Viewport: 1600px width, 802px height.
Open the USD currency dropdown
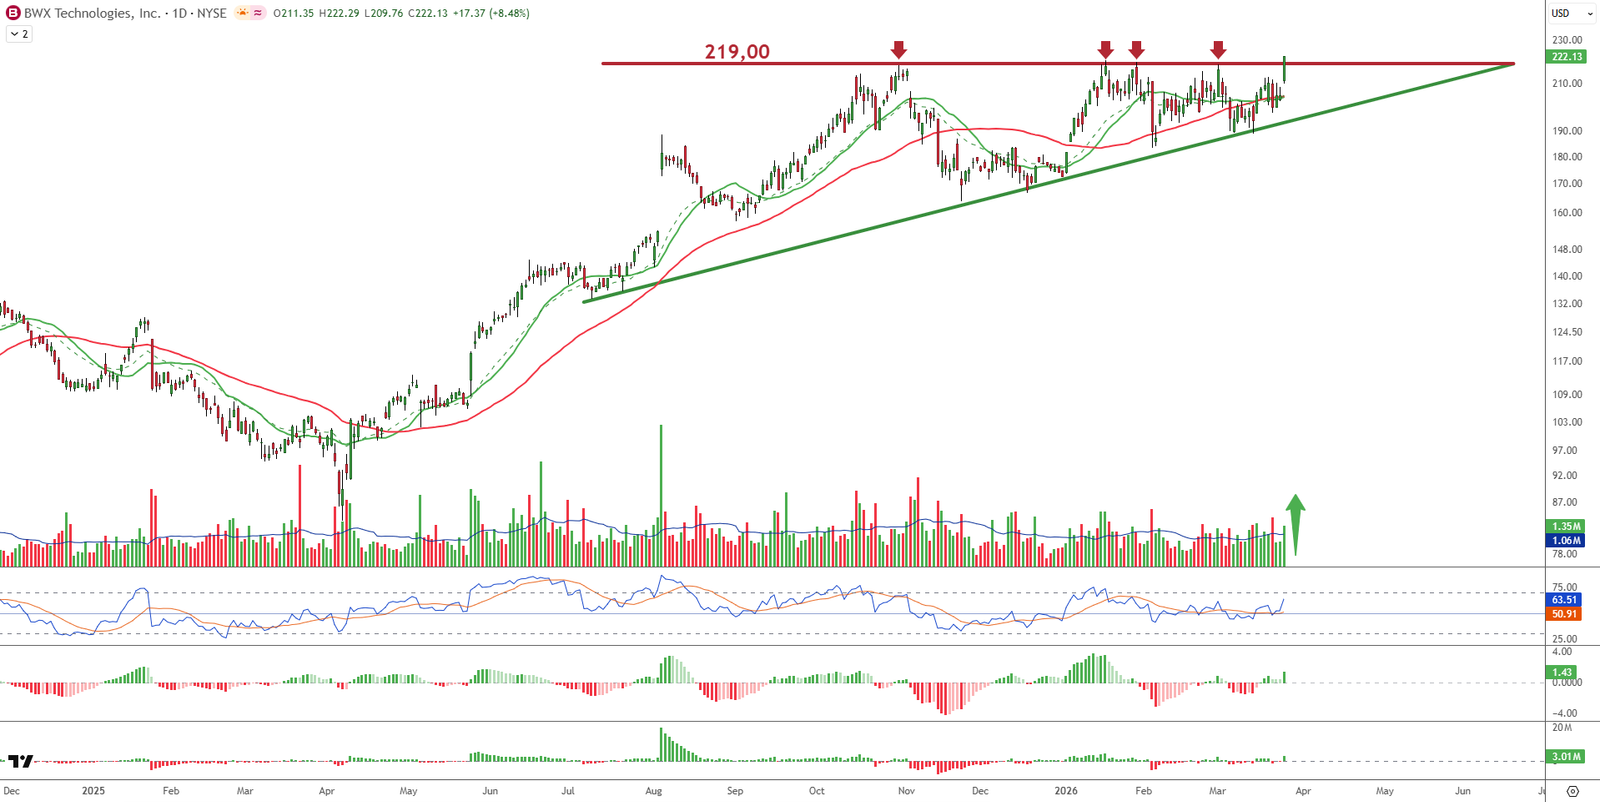click(1572, 13)
